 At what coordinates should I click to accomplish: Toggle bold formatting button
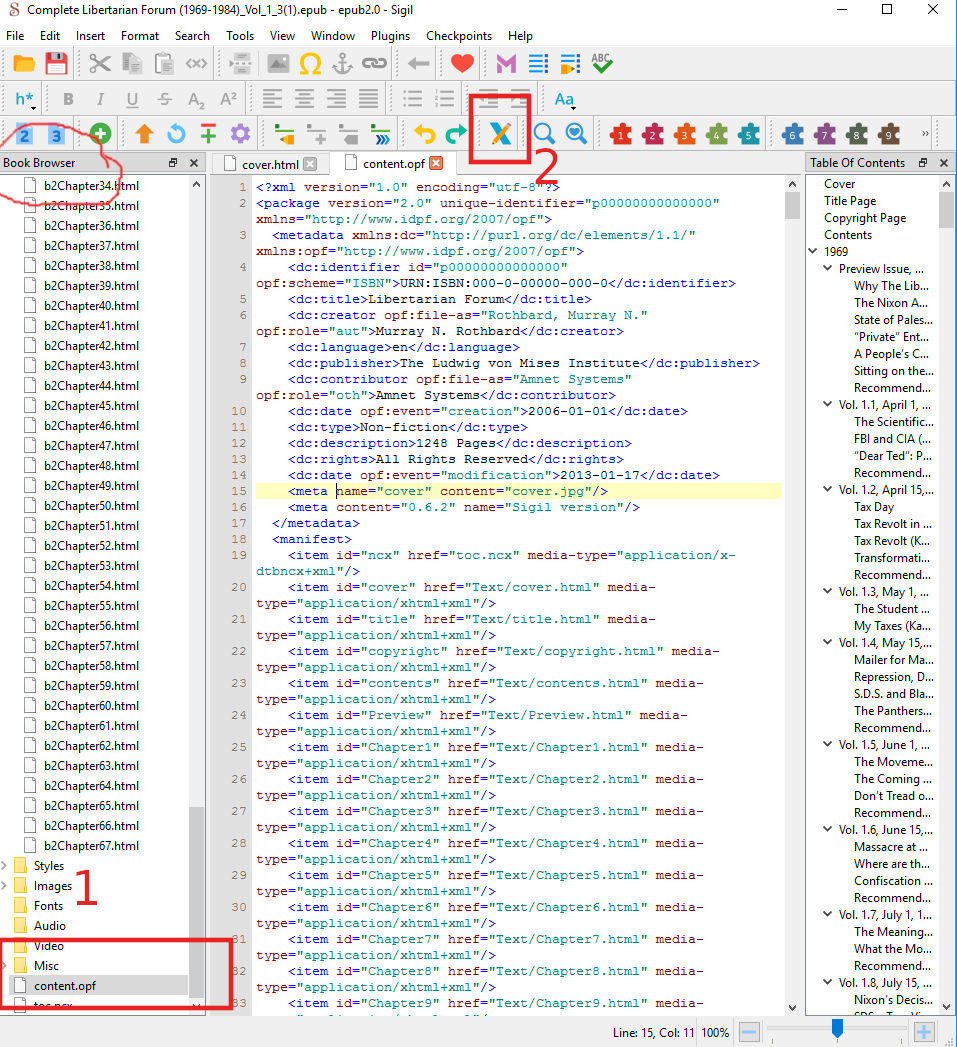click(x=68, y=99)
